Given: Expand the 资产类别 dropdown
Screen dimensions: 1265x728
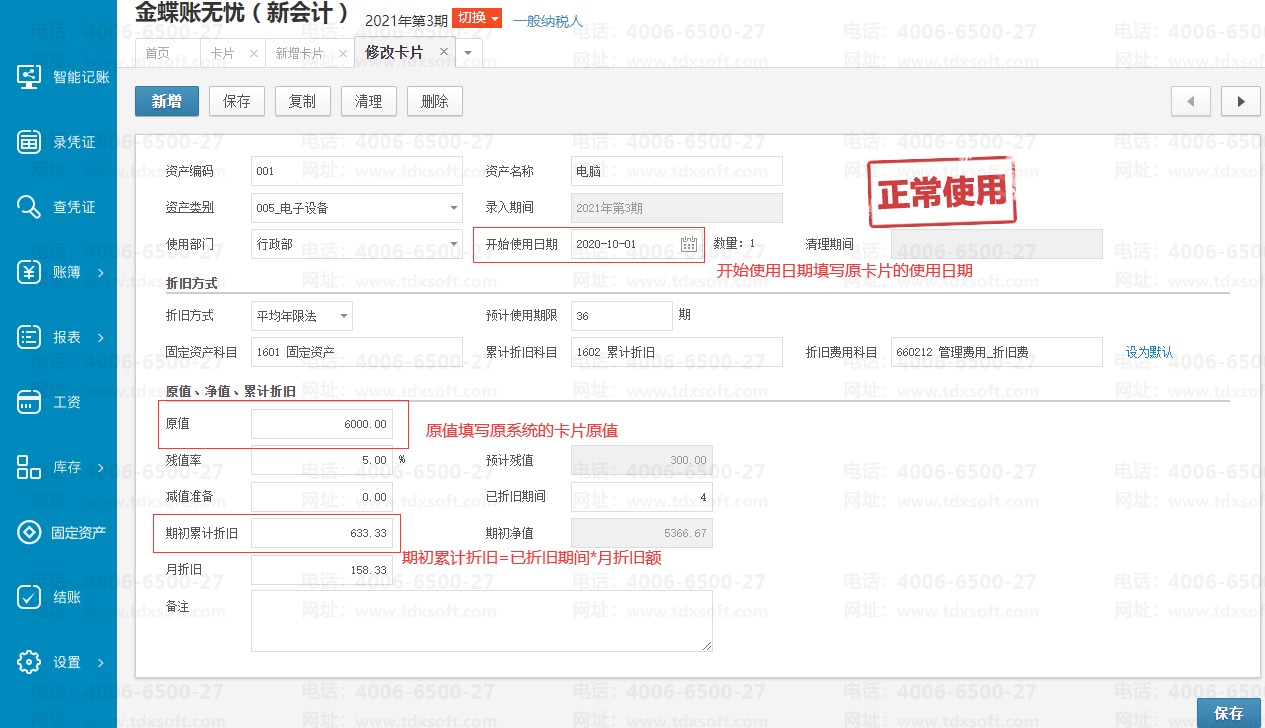Looking at the screenshot, I should click(453, 208).
